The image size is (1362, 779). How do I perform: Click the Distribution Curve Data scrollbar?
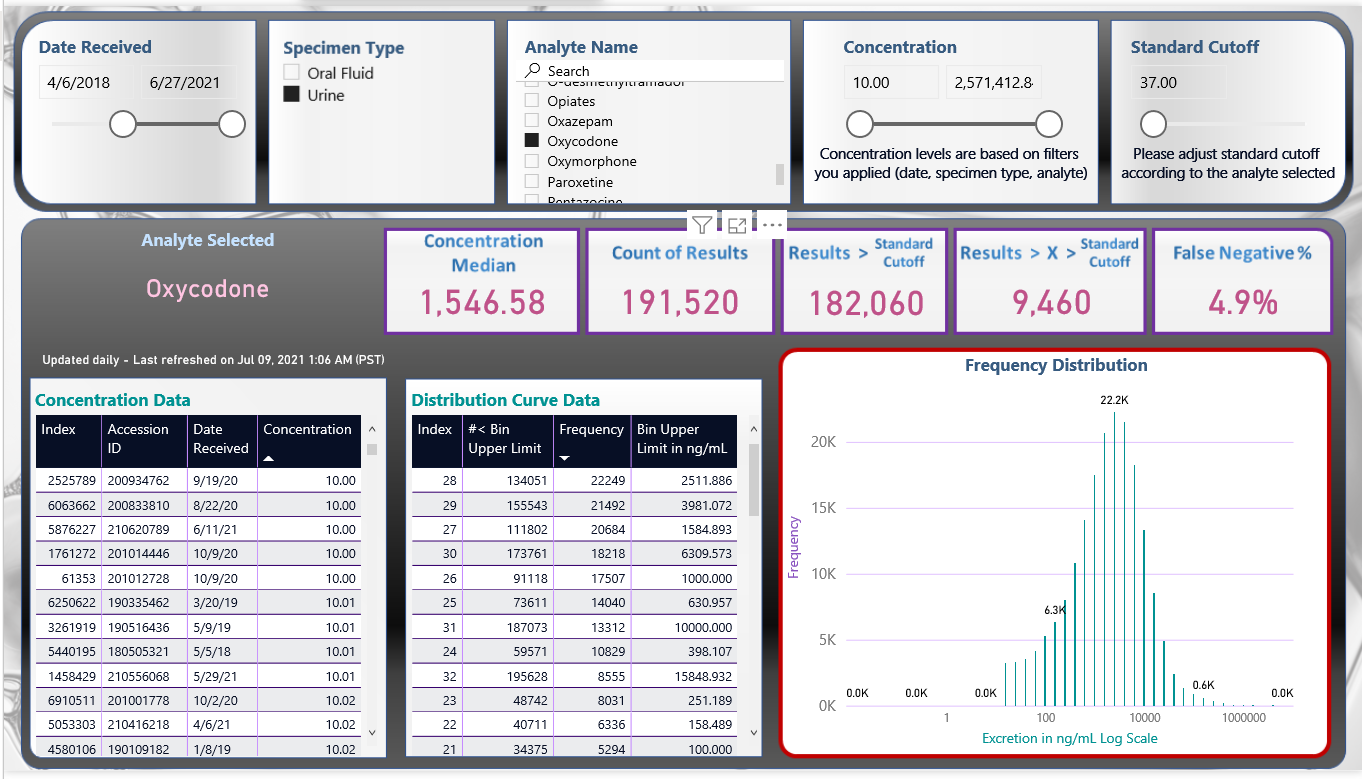pyautogui.click(x=754, y=480)
